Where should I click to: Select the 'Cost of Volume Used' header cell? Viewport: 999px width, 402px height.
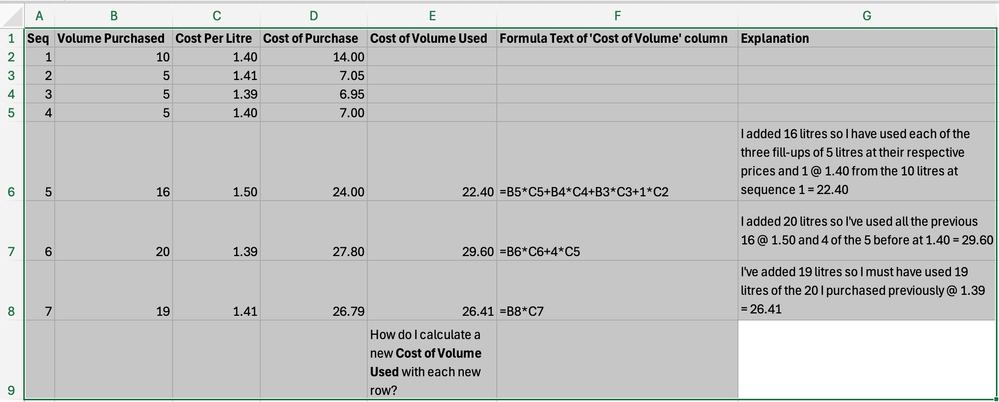click(433, 38)
